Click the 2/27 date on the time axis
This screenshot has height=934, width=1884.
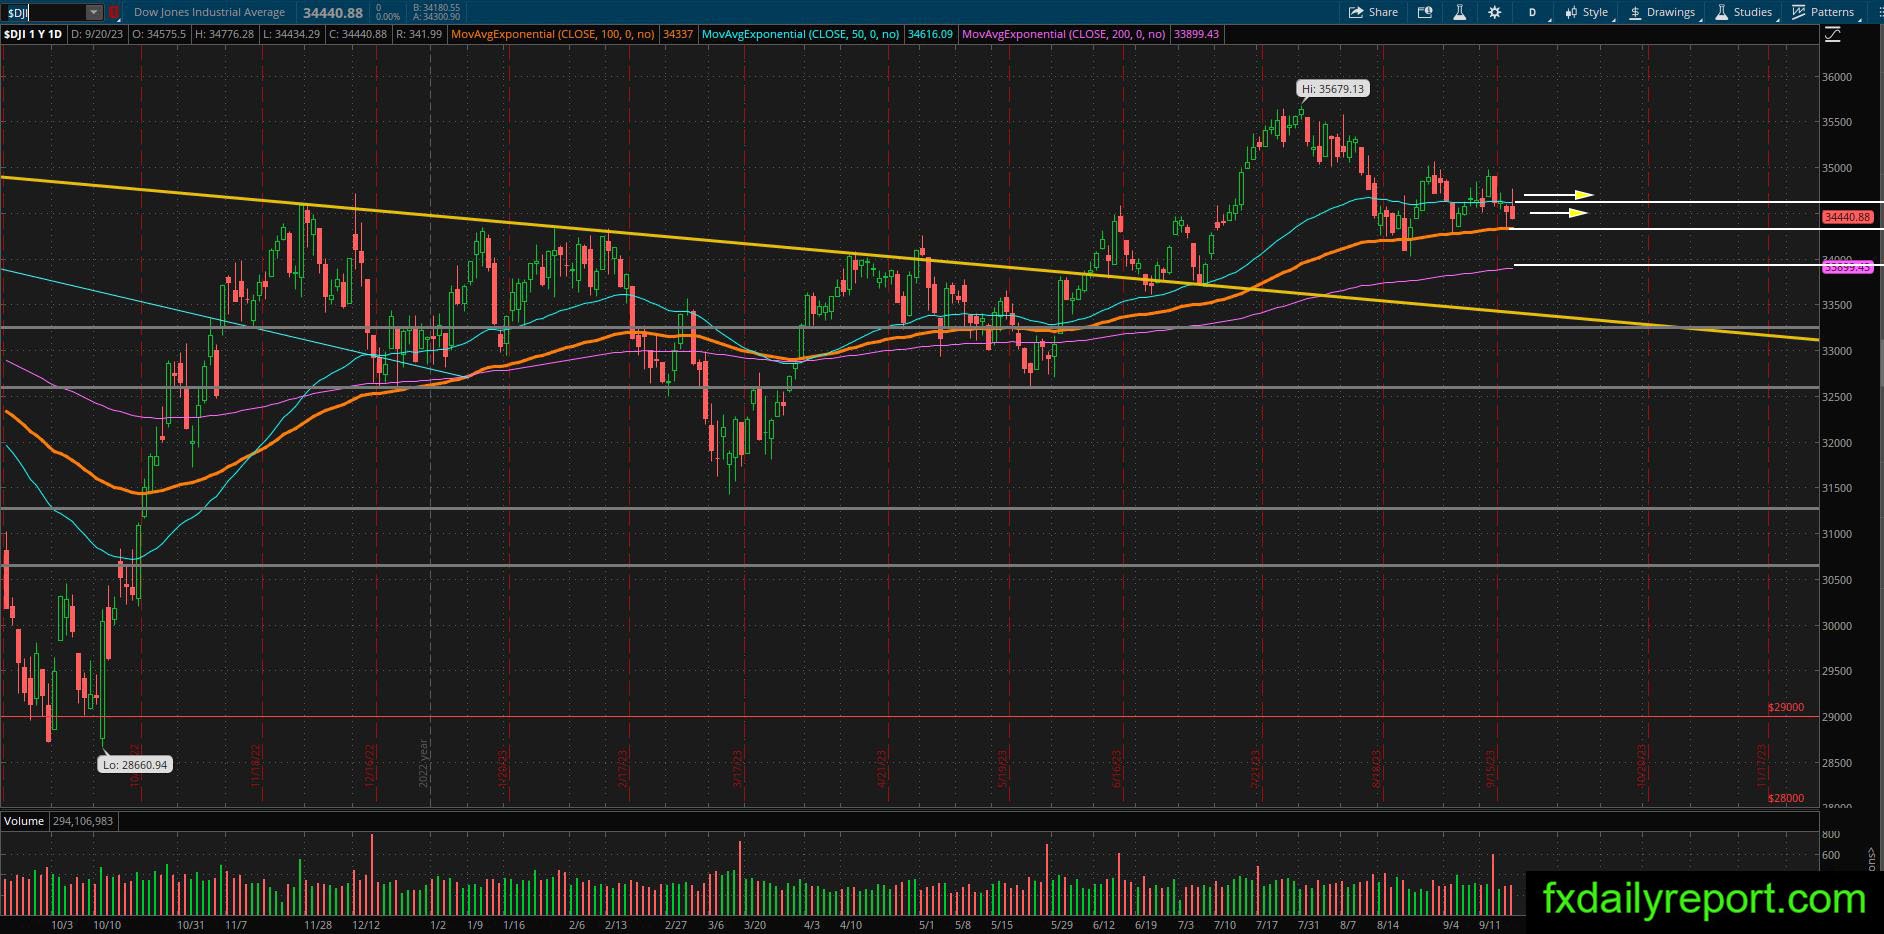[x=677, y=925]
